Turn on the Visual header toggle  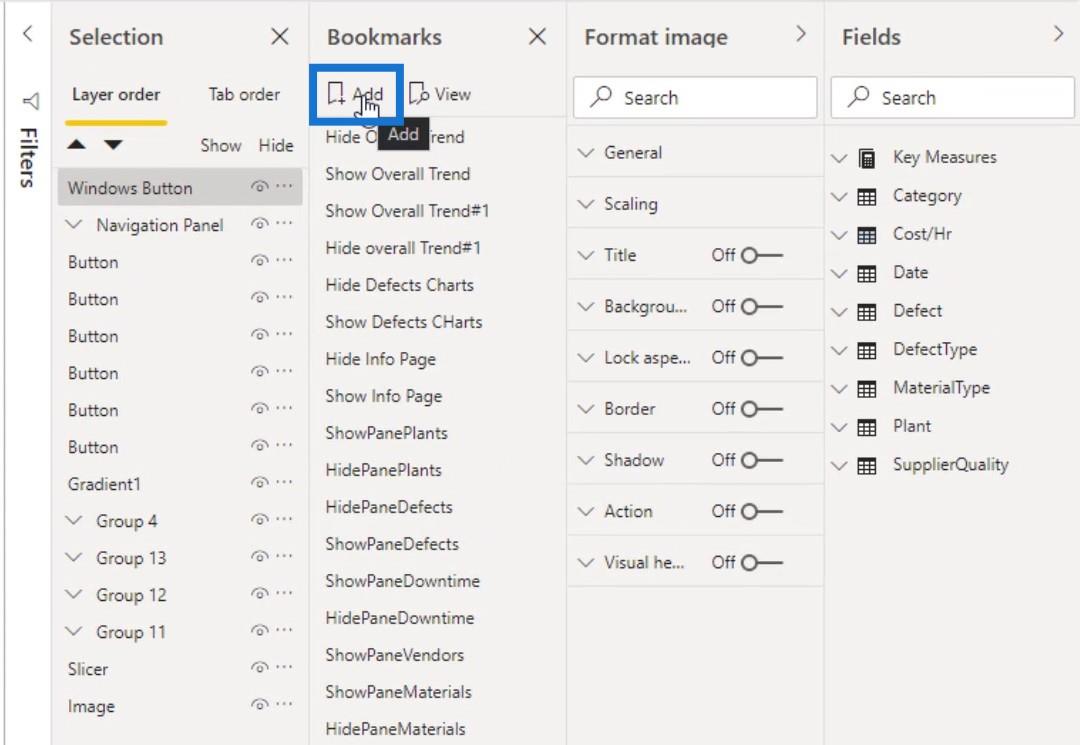click(761, 563)
